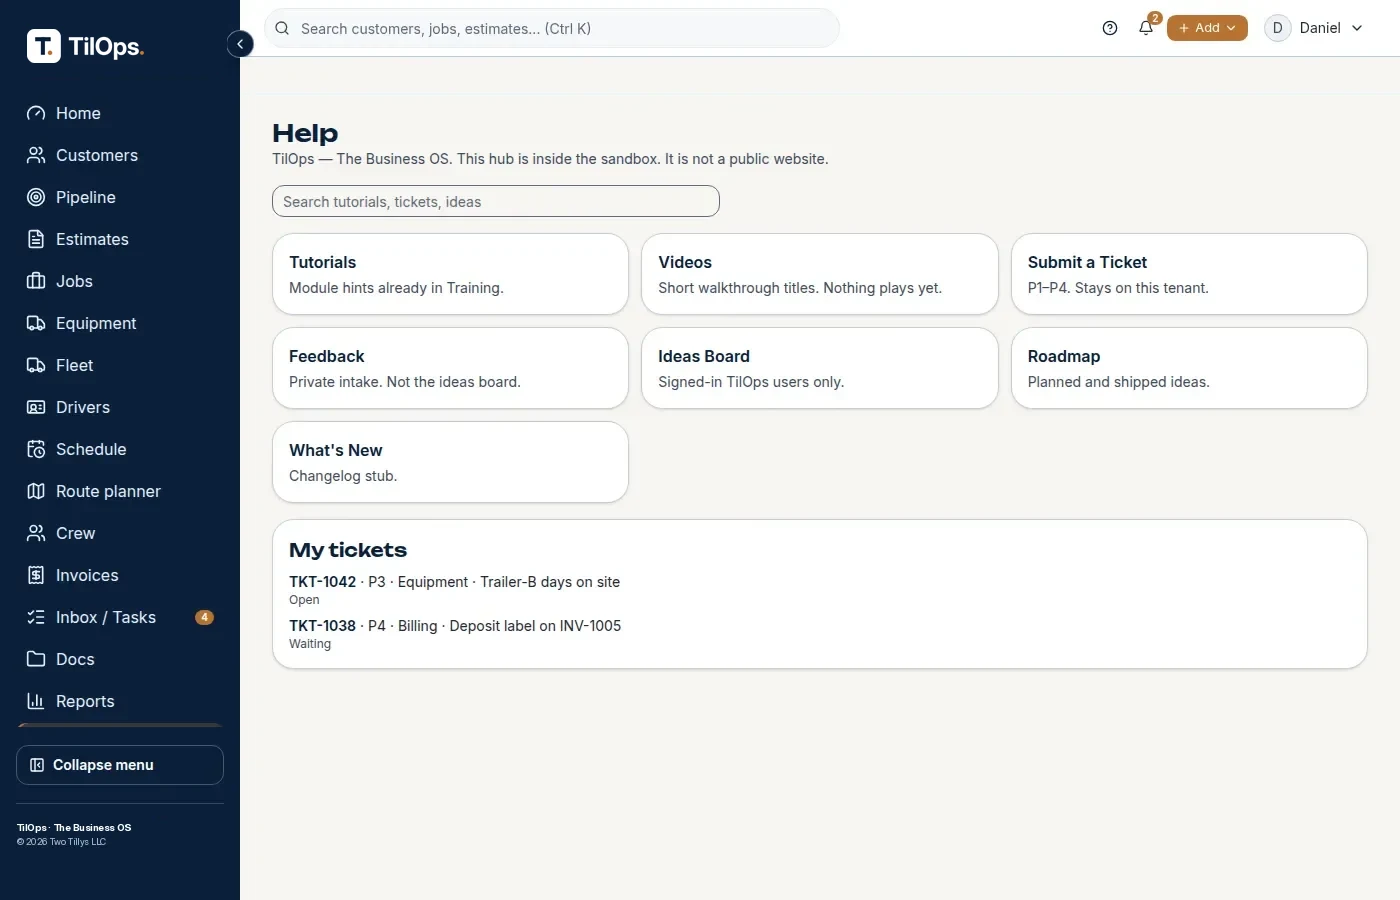Viewport: 1400px width, 900px height.
Task: Open the Feedback card
Action: coord(450,368)
